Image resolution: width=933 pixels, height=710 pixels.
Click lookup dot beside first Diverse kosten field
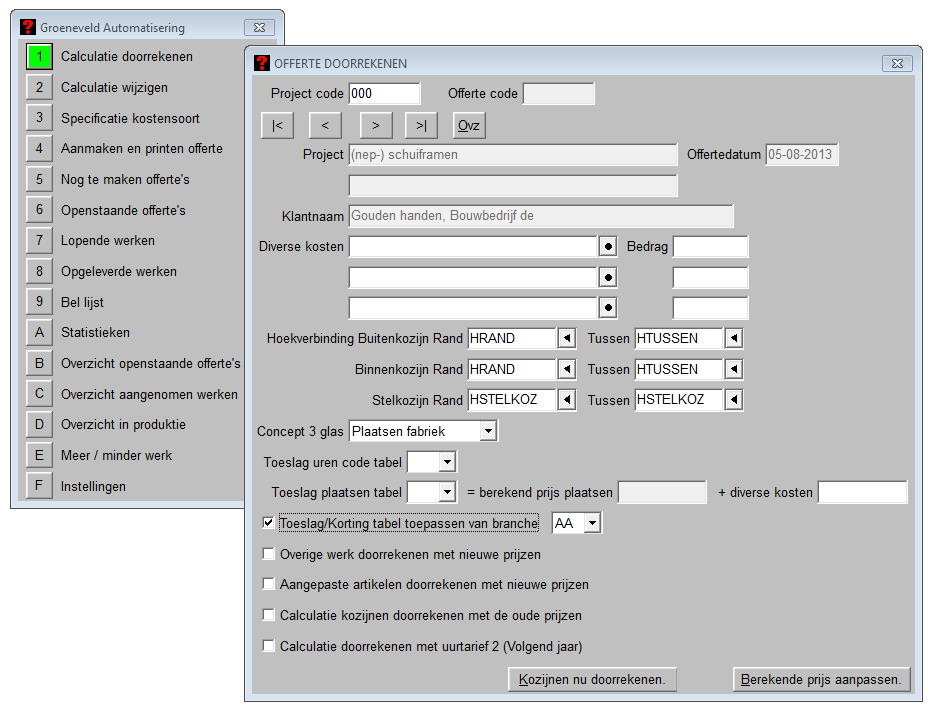click(607, 246)
